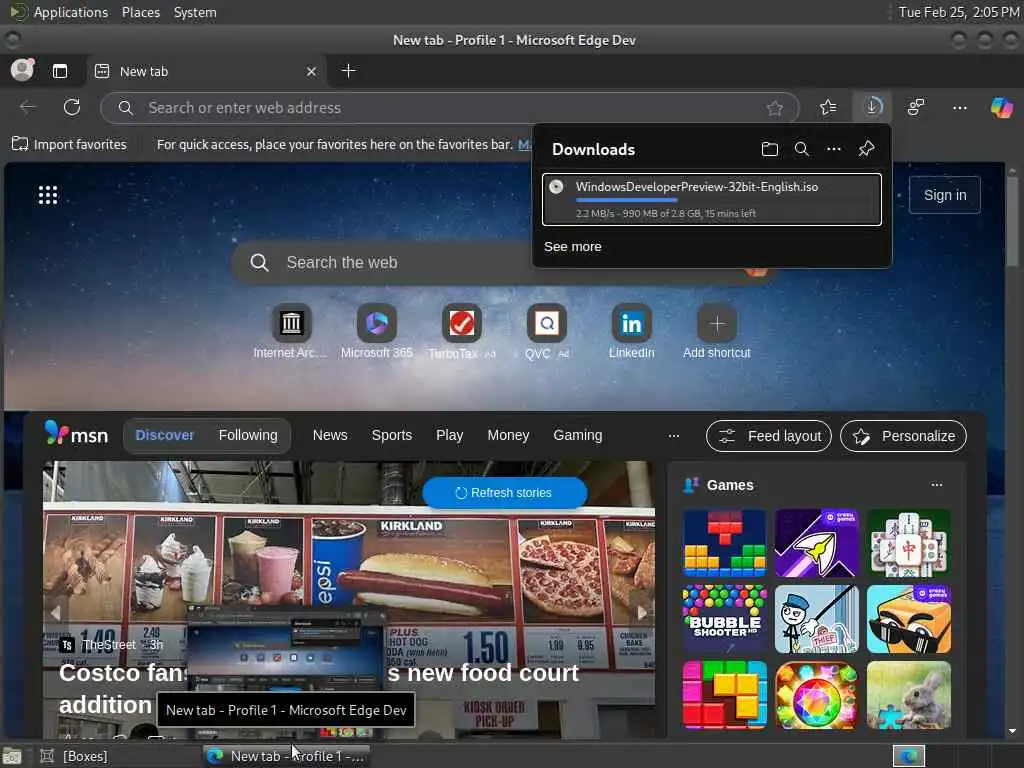The image size is (1024, 768).
Task: Open Settings and more ellipsis menu
Action: 959,107
